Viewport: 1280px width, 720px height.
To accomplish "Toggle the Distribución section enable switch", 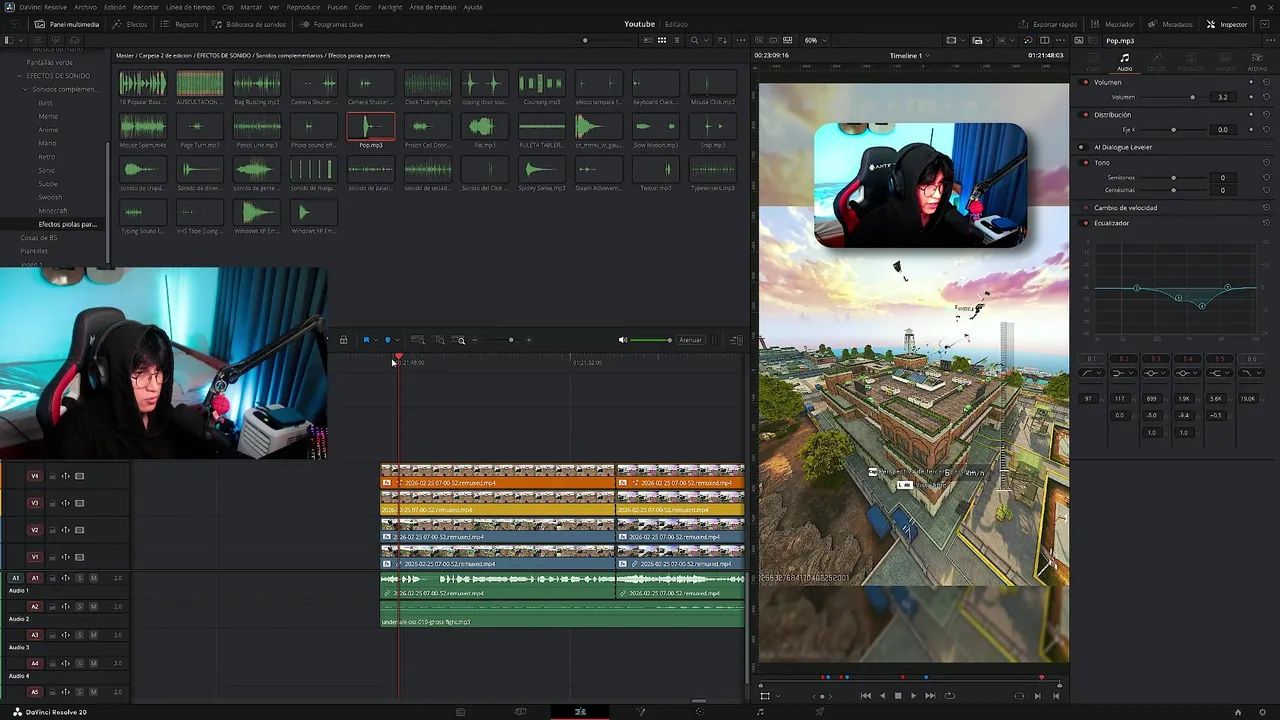I will [1086, 115].
